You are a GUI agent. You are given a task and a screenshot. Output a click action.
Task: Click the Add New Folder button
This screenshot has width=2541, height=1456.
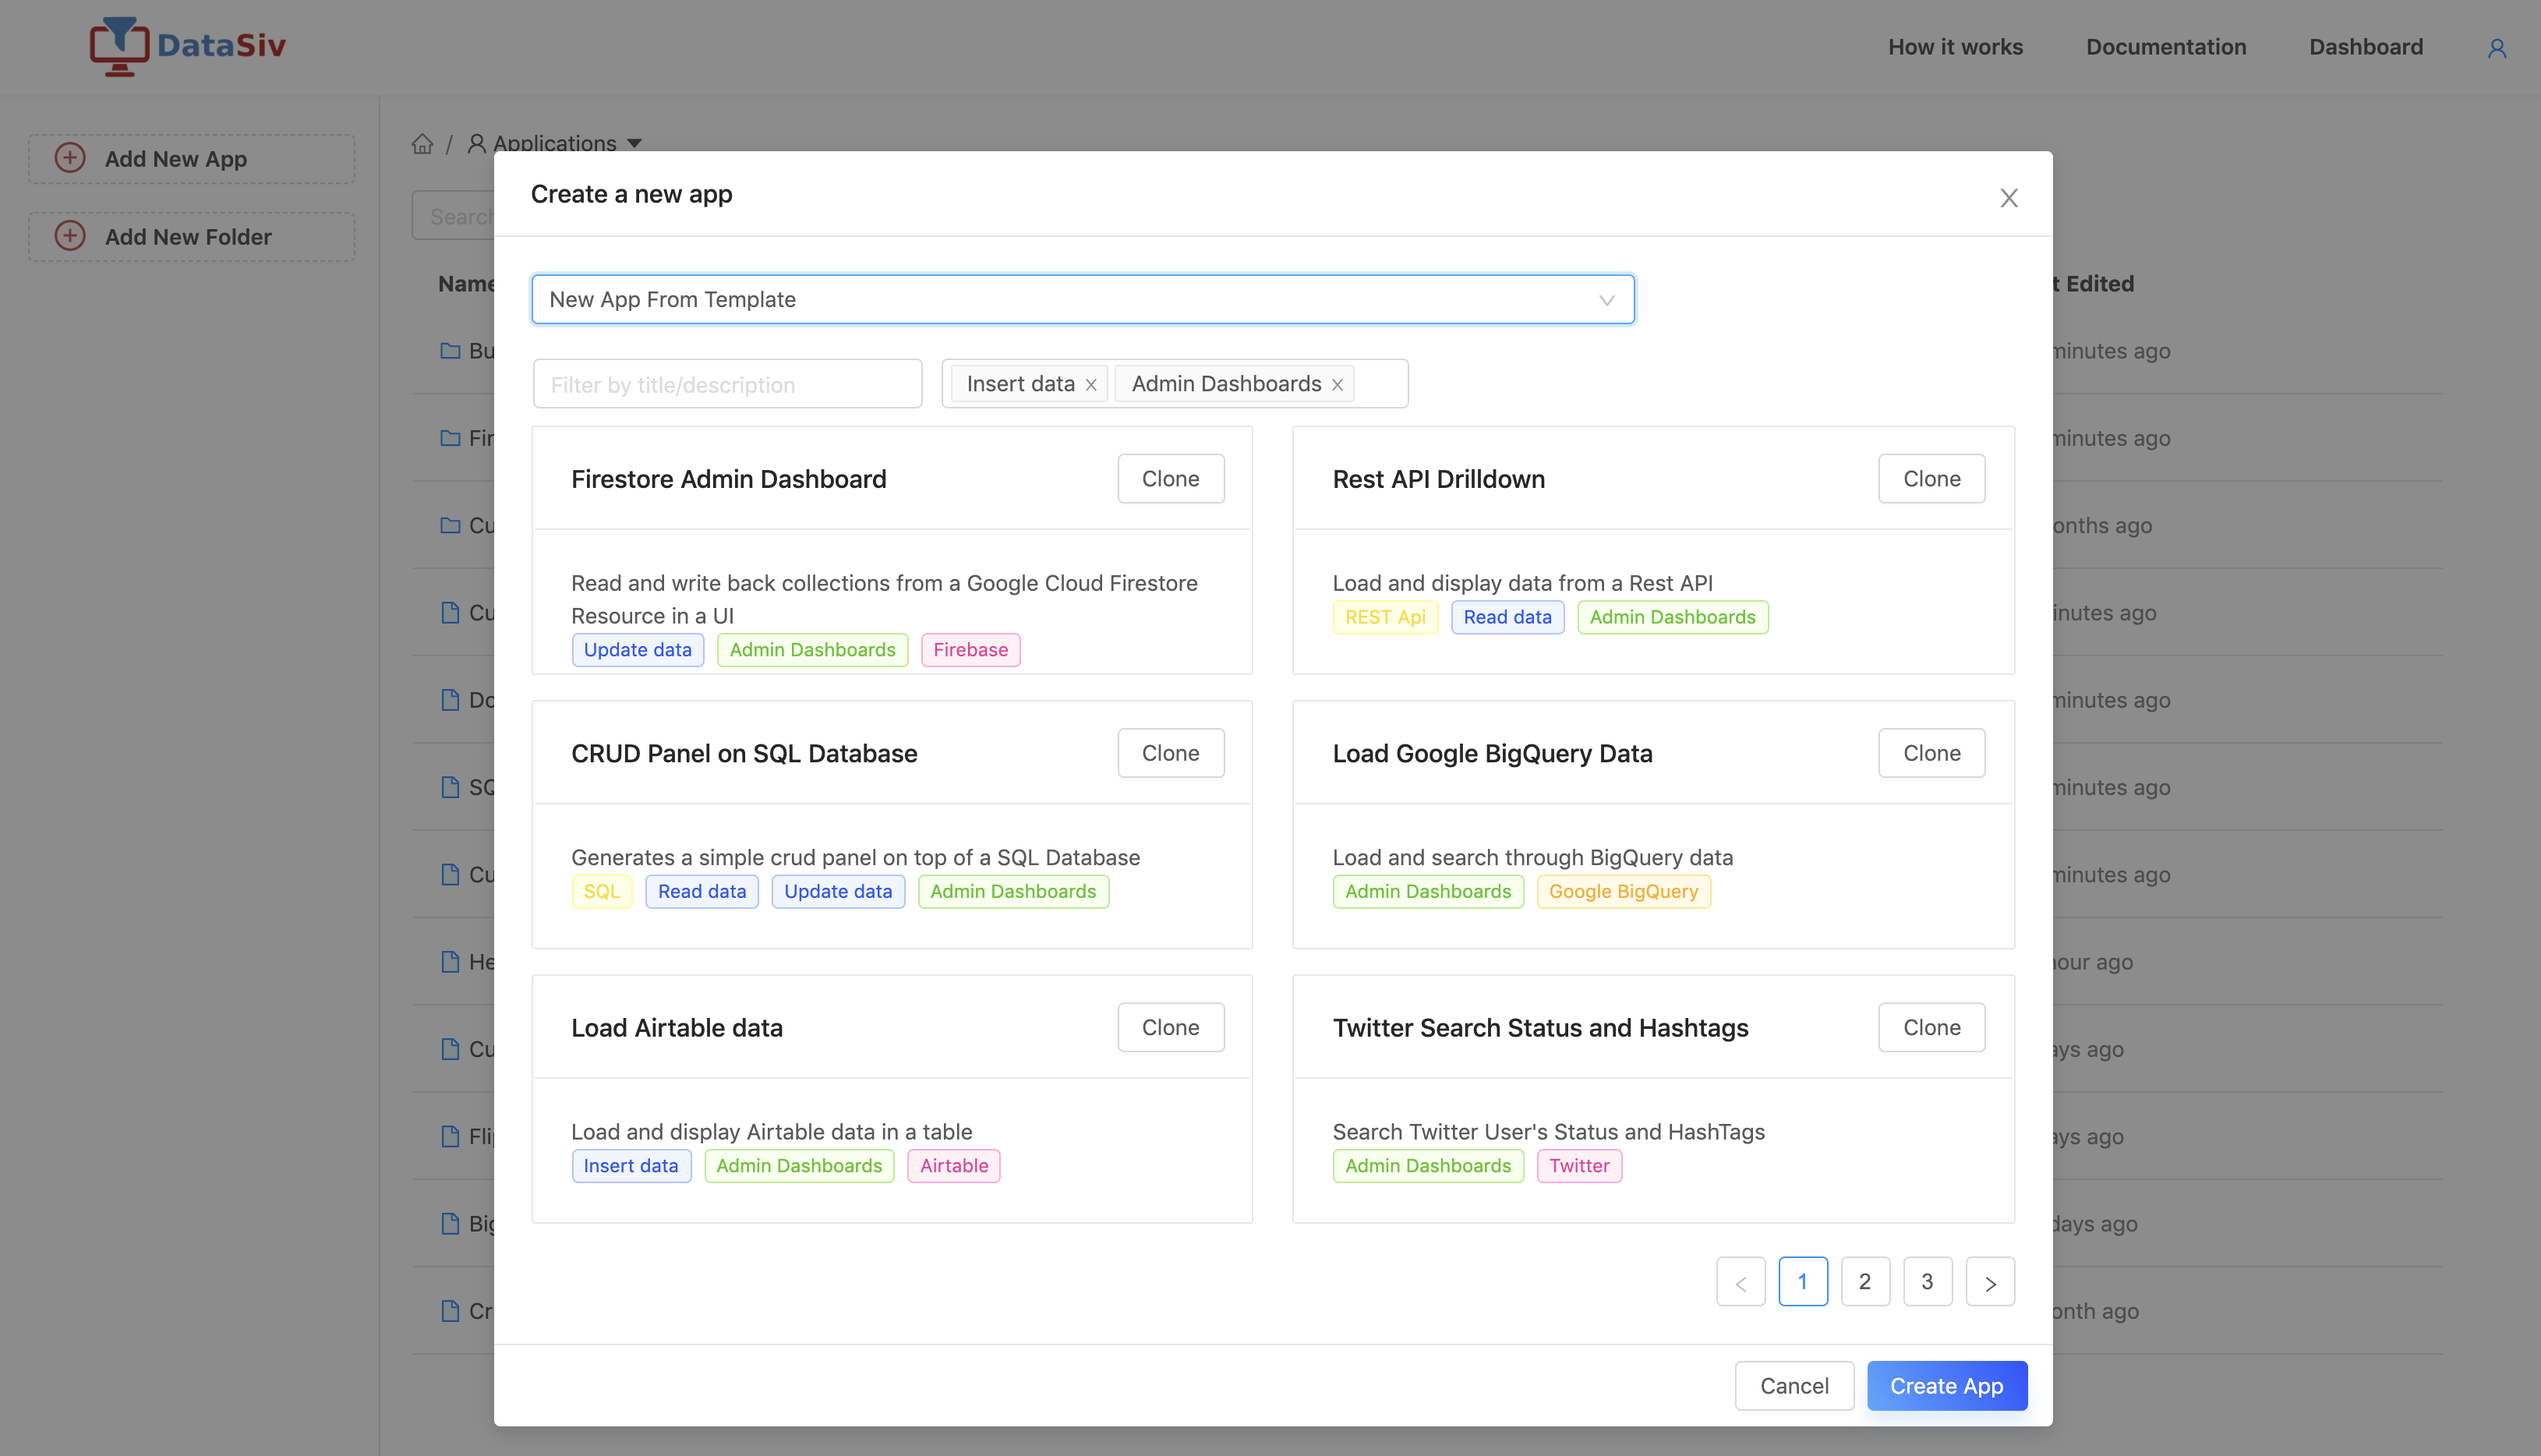click(191, 236)
